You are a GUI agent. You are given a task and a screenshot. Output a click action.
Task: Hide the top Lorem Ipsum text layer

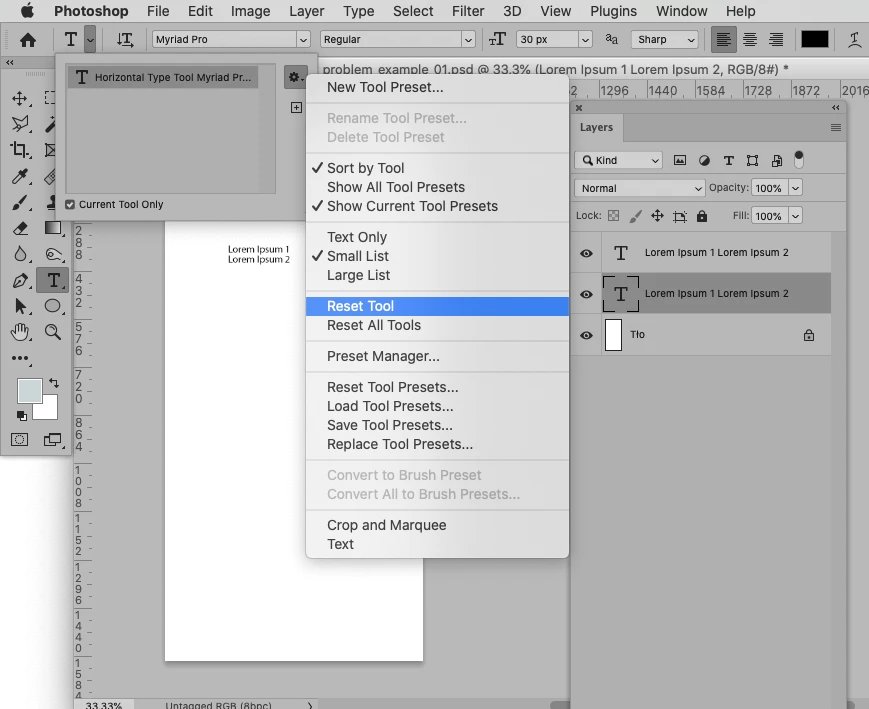click(x=586, y=253)
